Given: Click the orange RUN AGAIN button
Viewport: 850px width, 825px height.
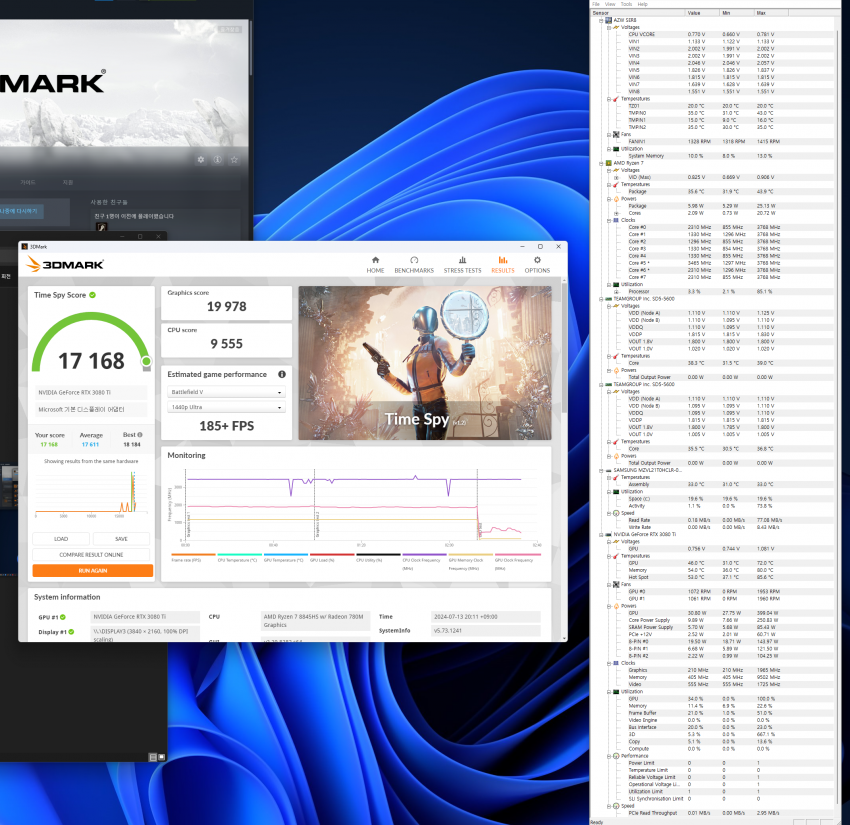Looking at the screenshot, I should [x=93, y=571].
